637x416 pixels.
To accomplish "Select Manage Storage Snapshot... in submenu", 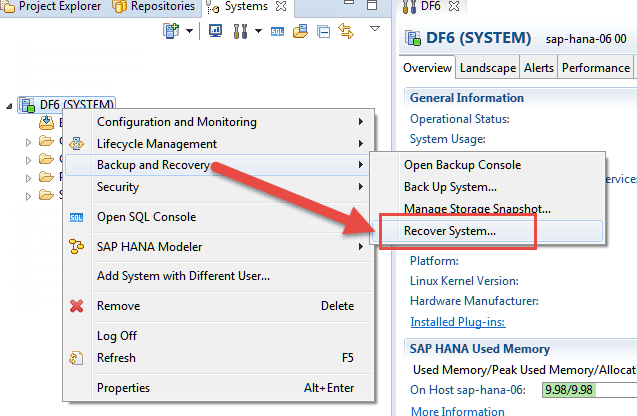I will (488, 209).
